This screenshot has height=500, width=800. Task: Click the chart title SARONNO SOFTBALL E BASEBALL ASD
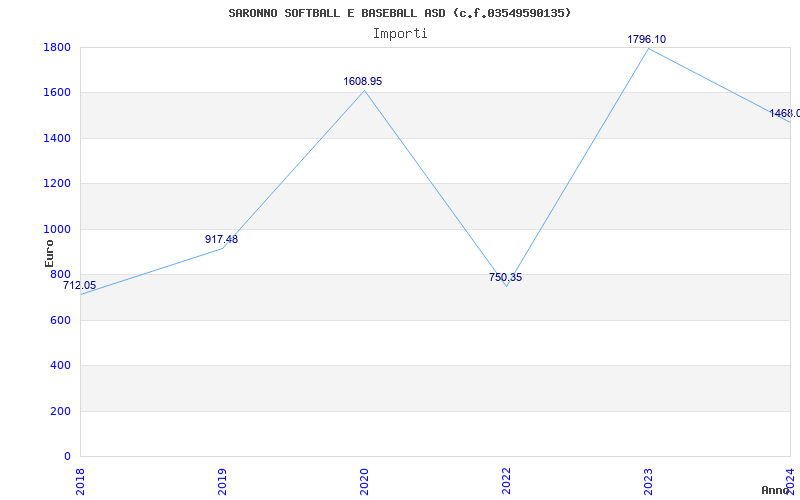point(400,13)
